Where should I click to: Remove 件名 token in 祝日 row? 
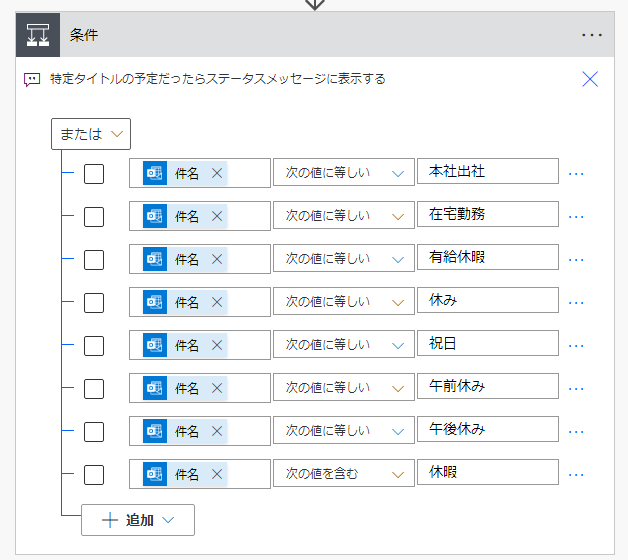pyautogui.click(x=216, y=345)
